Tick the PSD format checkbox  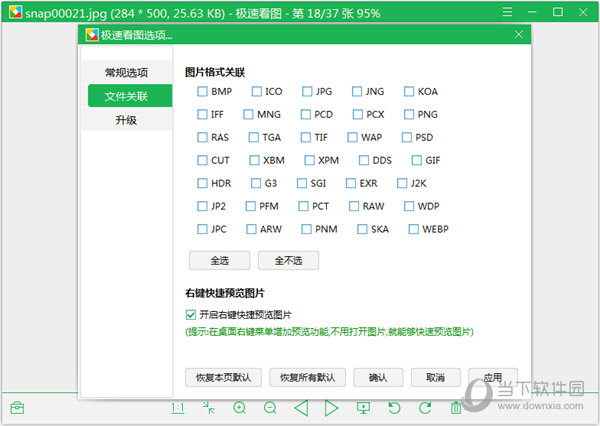(x=407, y=137)
